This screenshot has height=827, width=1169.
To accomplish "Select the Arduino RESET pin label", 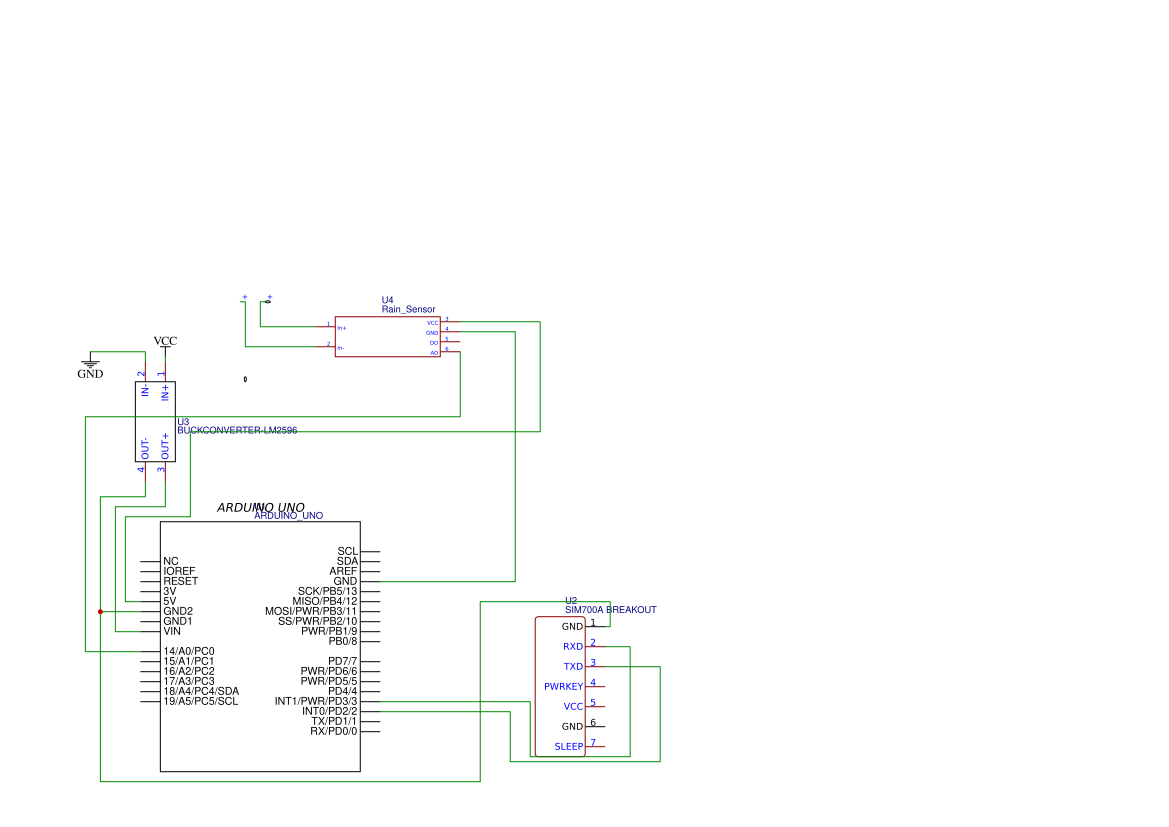I will [180, 581].
